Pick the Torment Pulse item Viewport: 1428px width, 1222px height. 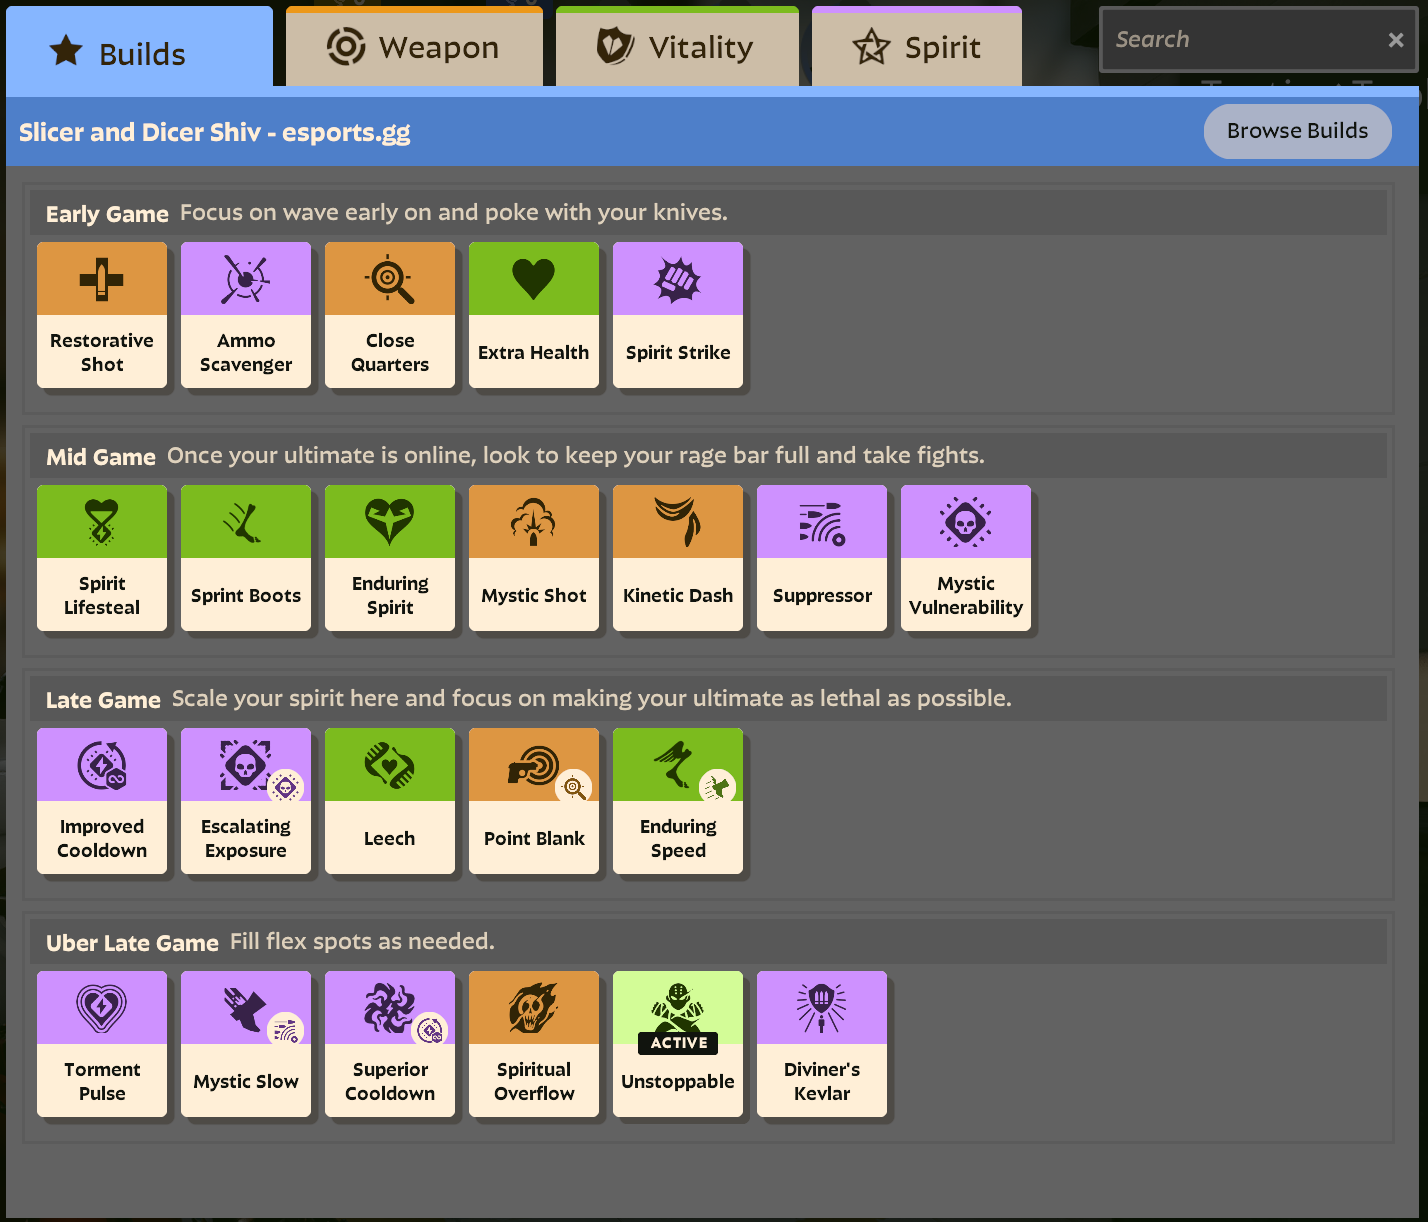coord(102,1044)
